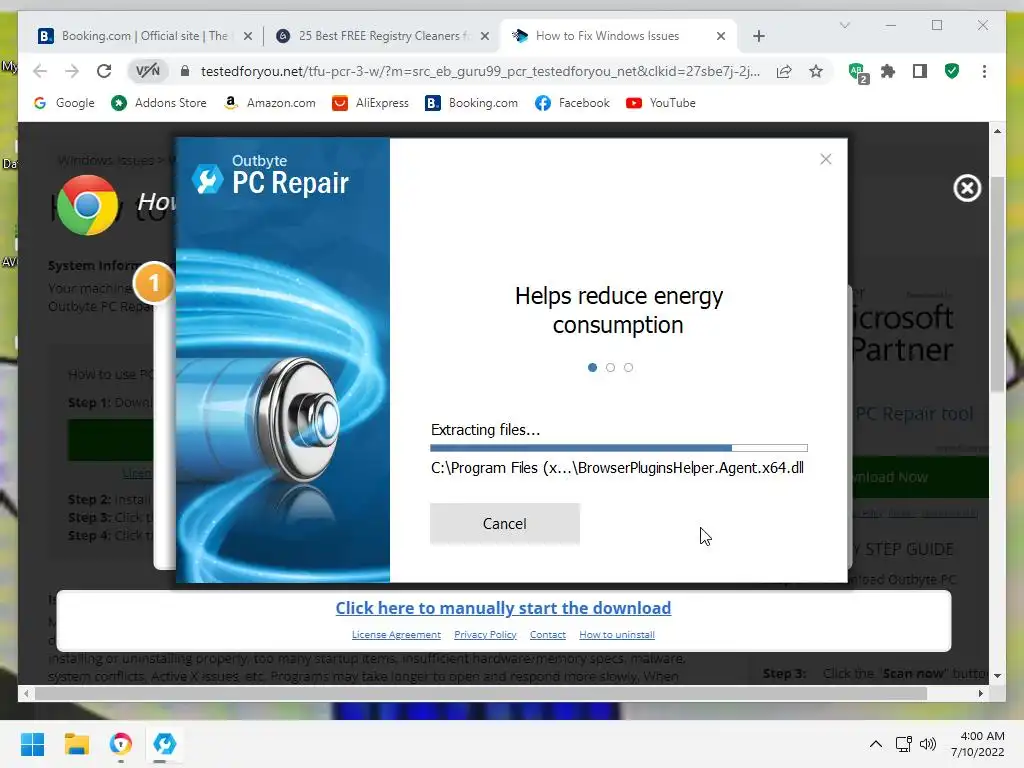
Task: Open the Amazon.com bookmark
Action: point(269,103)
